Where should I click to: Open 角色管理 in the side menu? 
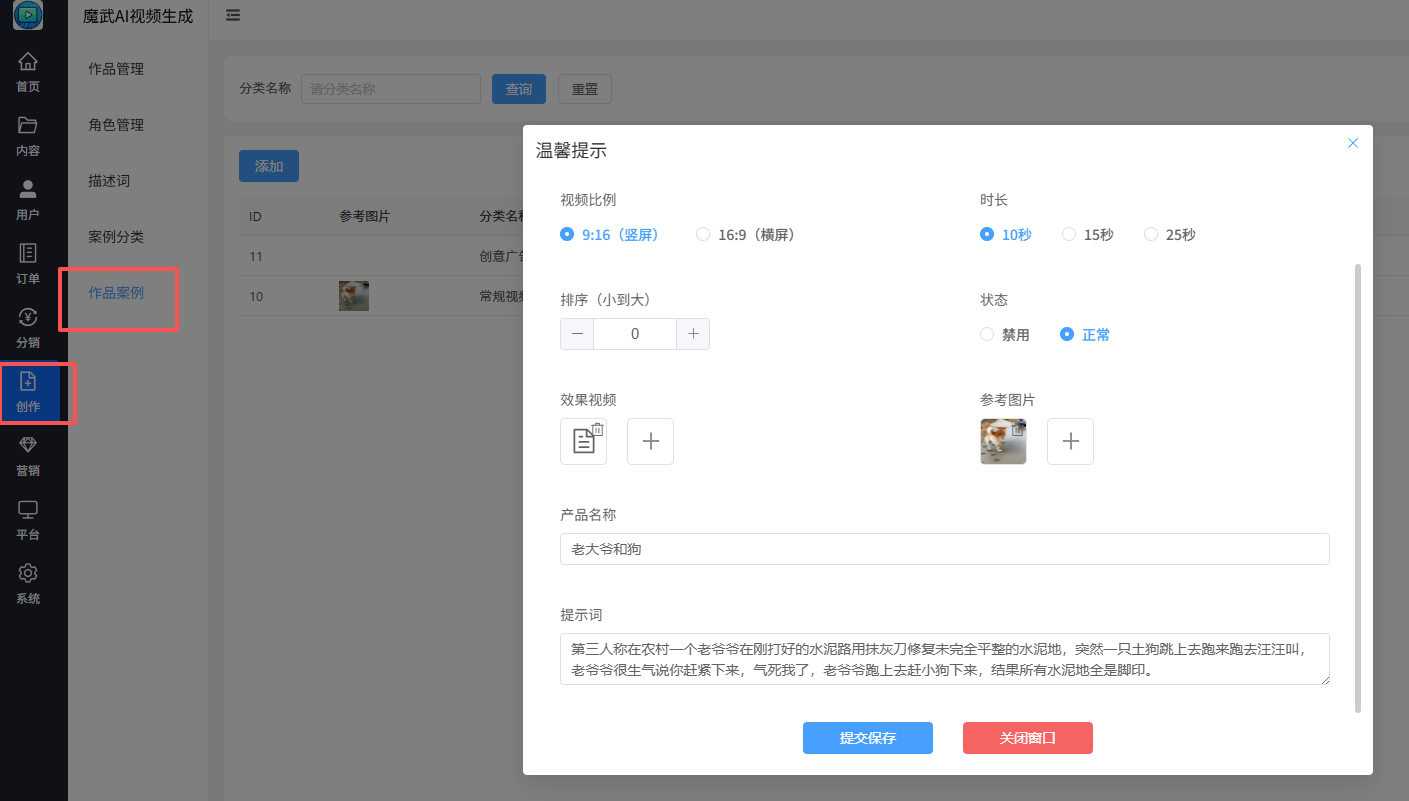[x=116, y=125]
